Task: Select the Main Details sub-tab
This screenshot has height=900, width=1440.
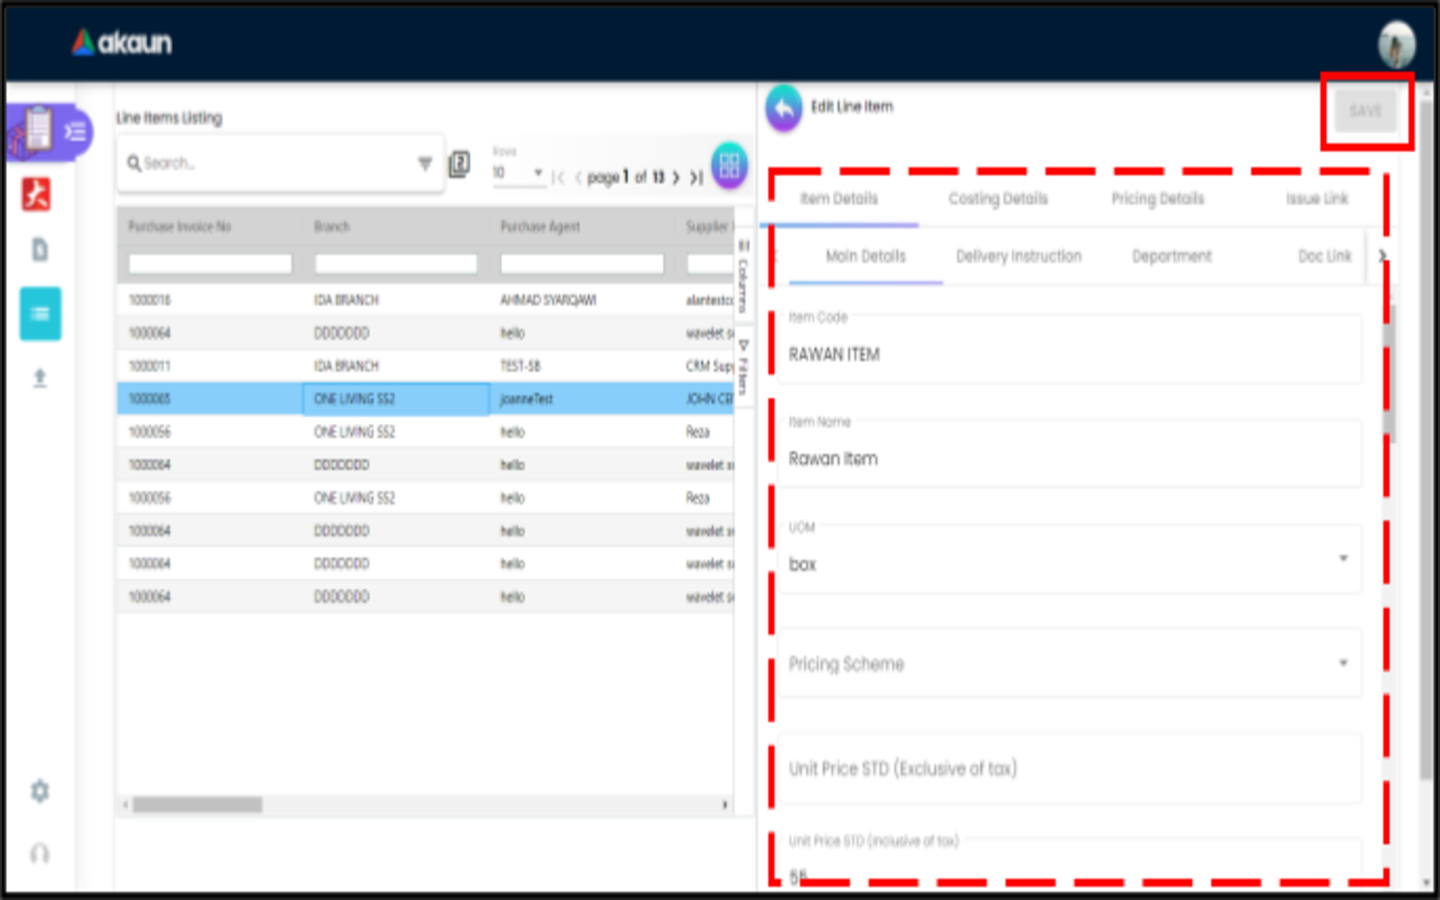Action: pos(866,257)
